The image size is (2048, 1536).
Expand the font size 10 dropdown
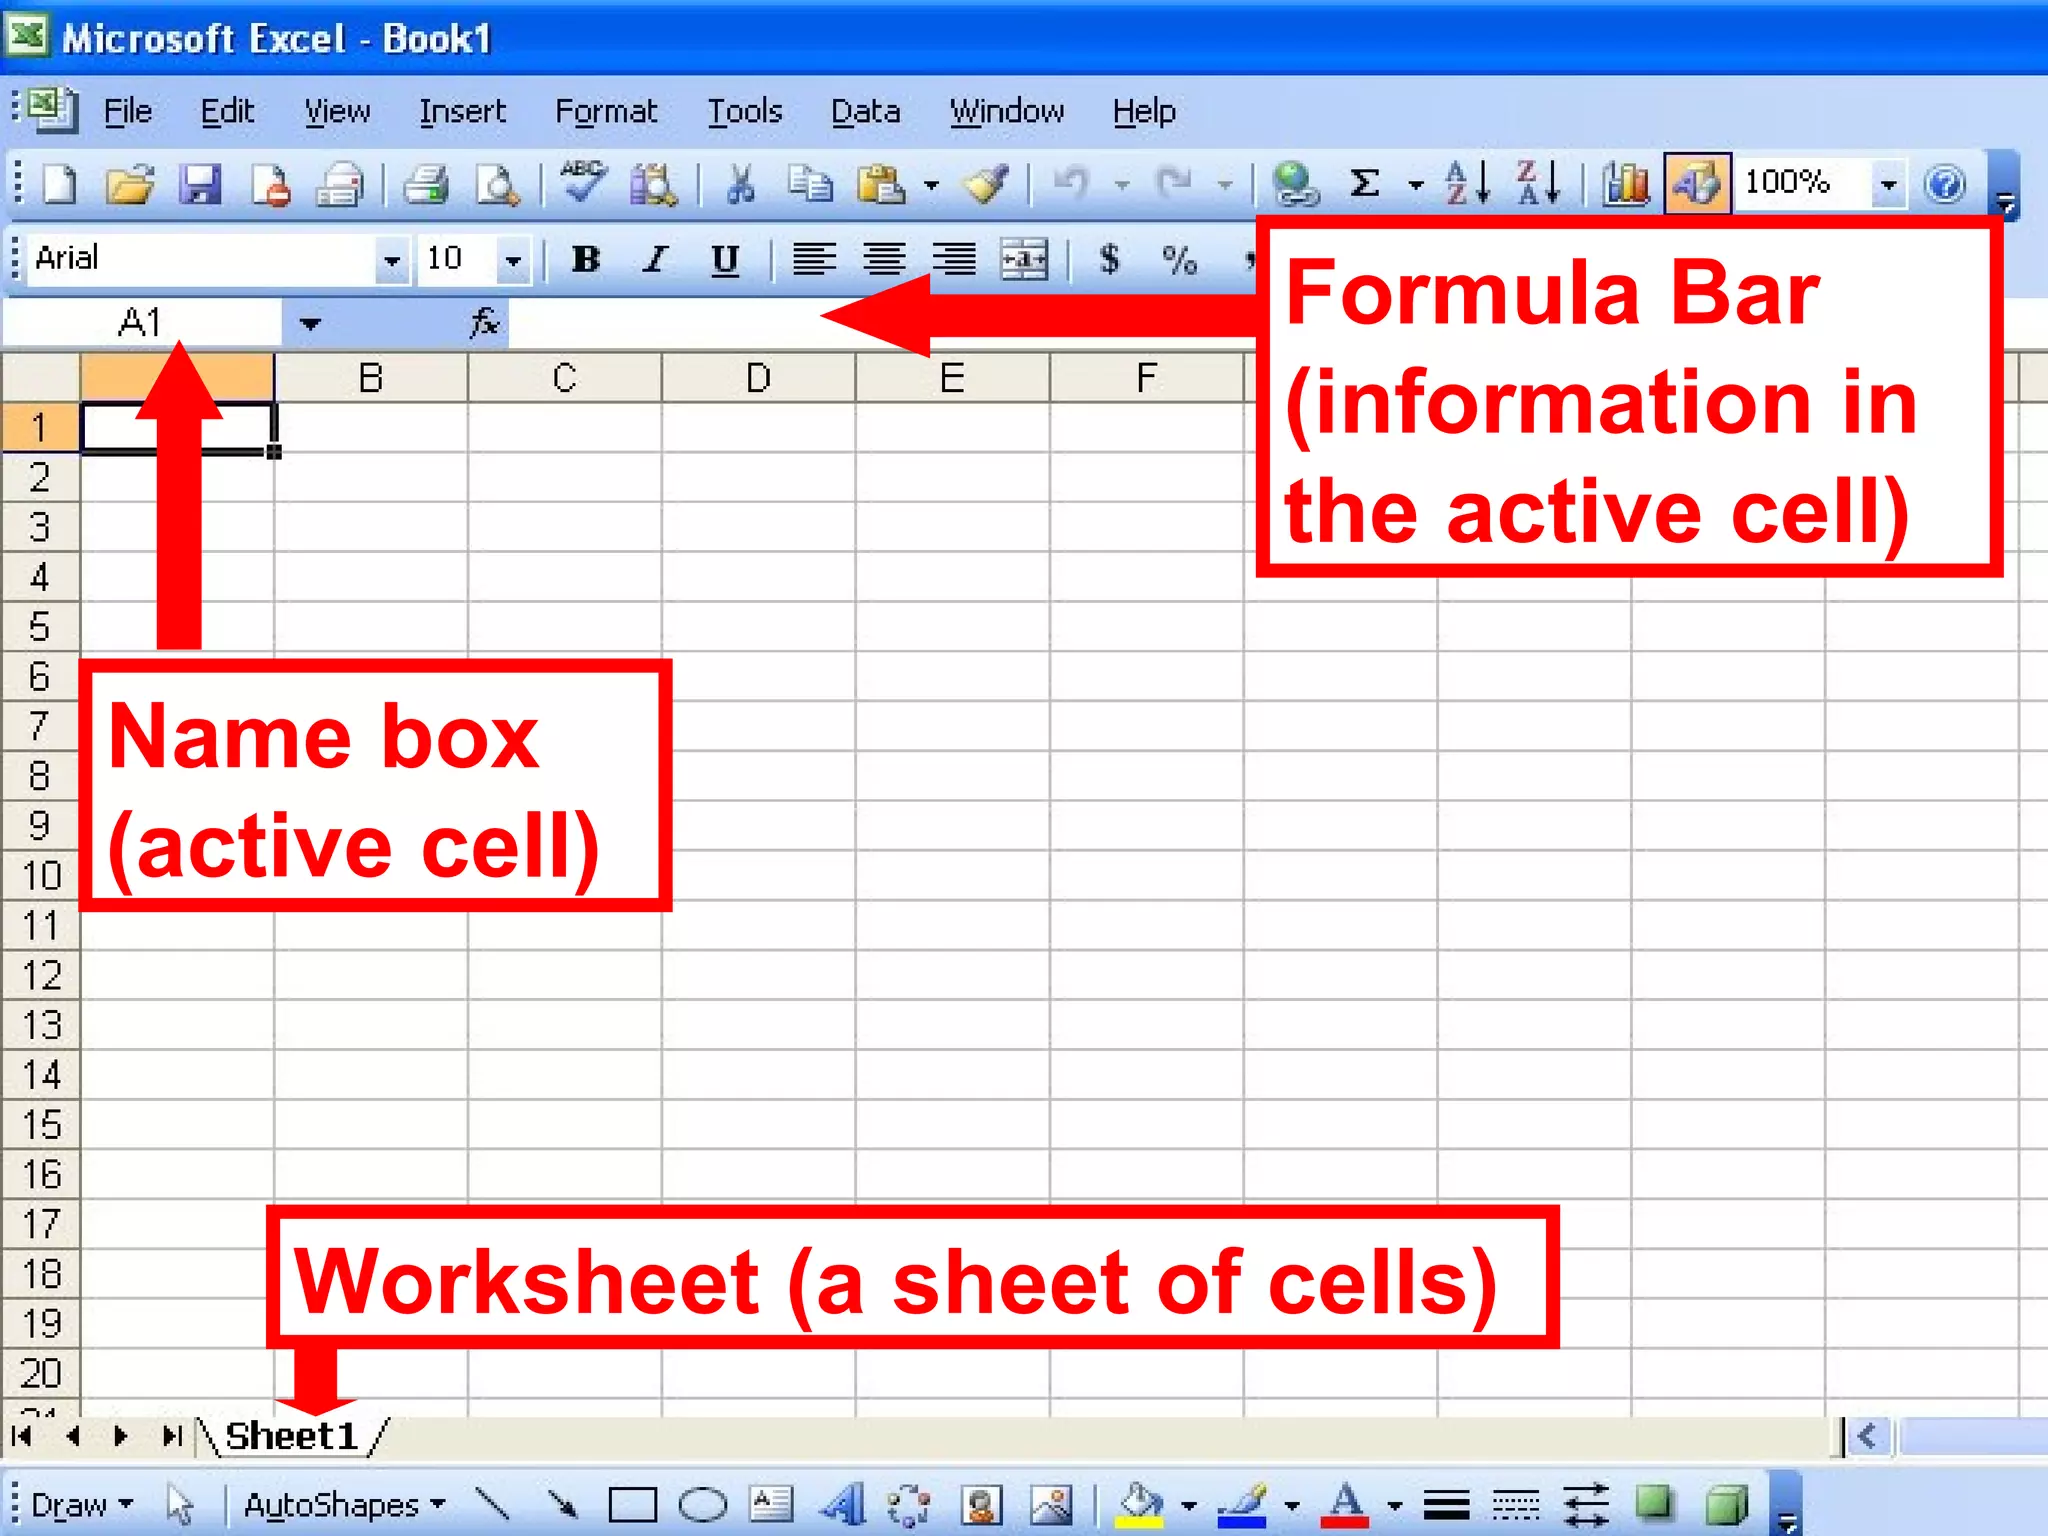click(x=513, y=260)
